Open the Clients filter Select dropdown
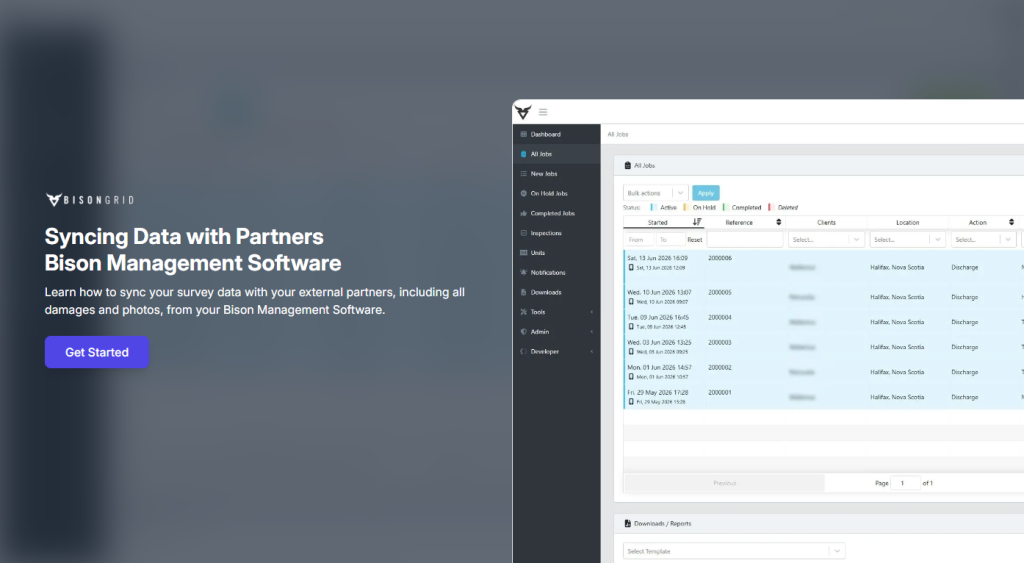Screen dimensions: 1024x563 pyautogui.click(x=826, y=240)
